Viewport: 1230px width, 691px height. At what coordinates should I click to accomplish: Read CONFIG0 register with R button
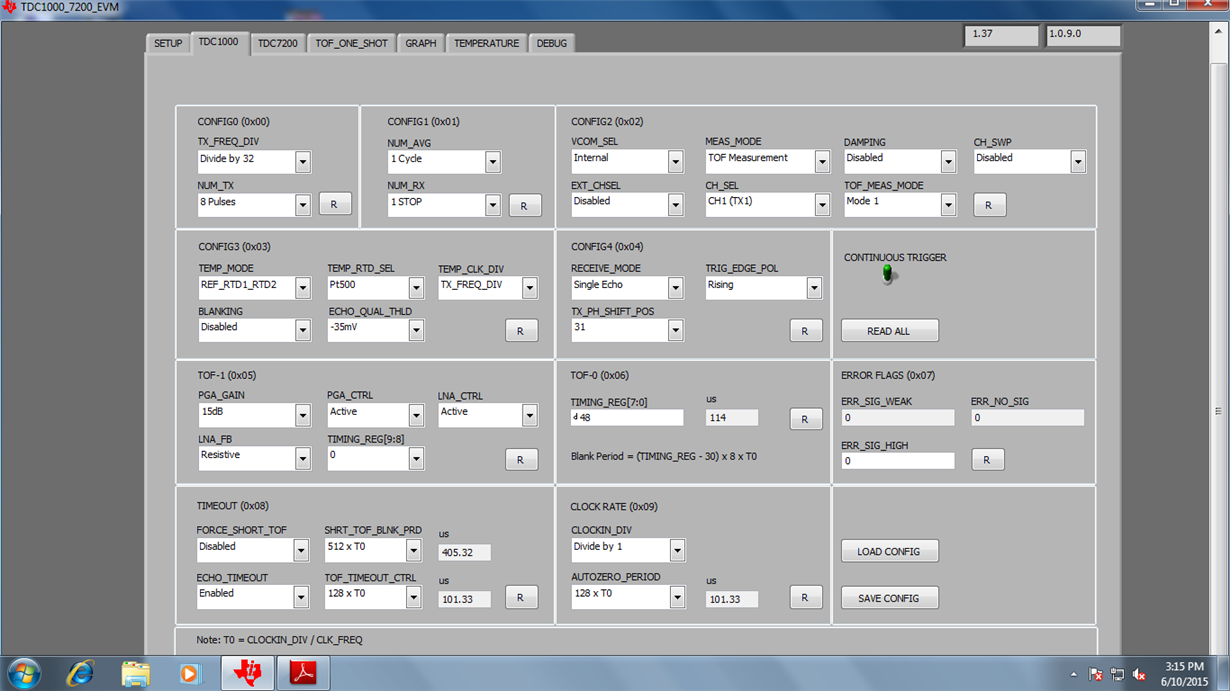click(335, 204)
